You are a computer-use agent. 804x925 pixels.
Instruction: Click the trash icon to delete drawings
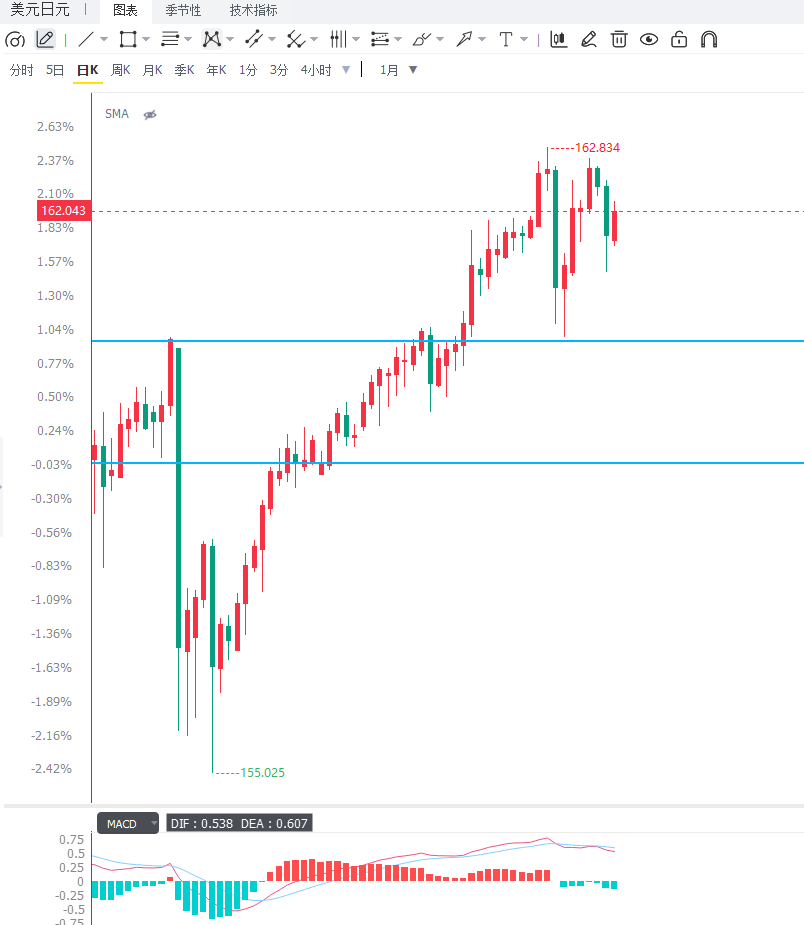click(x=619, y=40)
